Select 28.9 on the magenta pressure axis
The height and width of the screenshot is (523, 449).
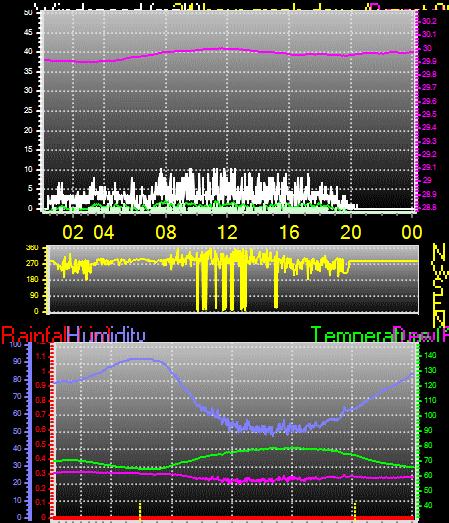click(x=429, y=194)
